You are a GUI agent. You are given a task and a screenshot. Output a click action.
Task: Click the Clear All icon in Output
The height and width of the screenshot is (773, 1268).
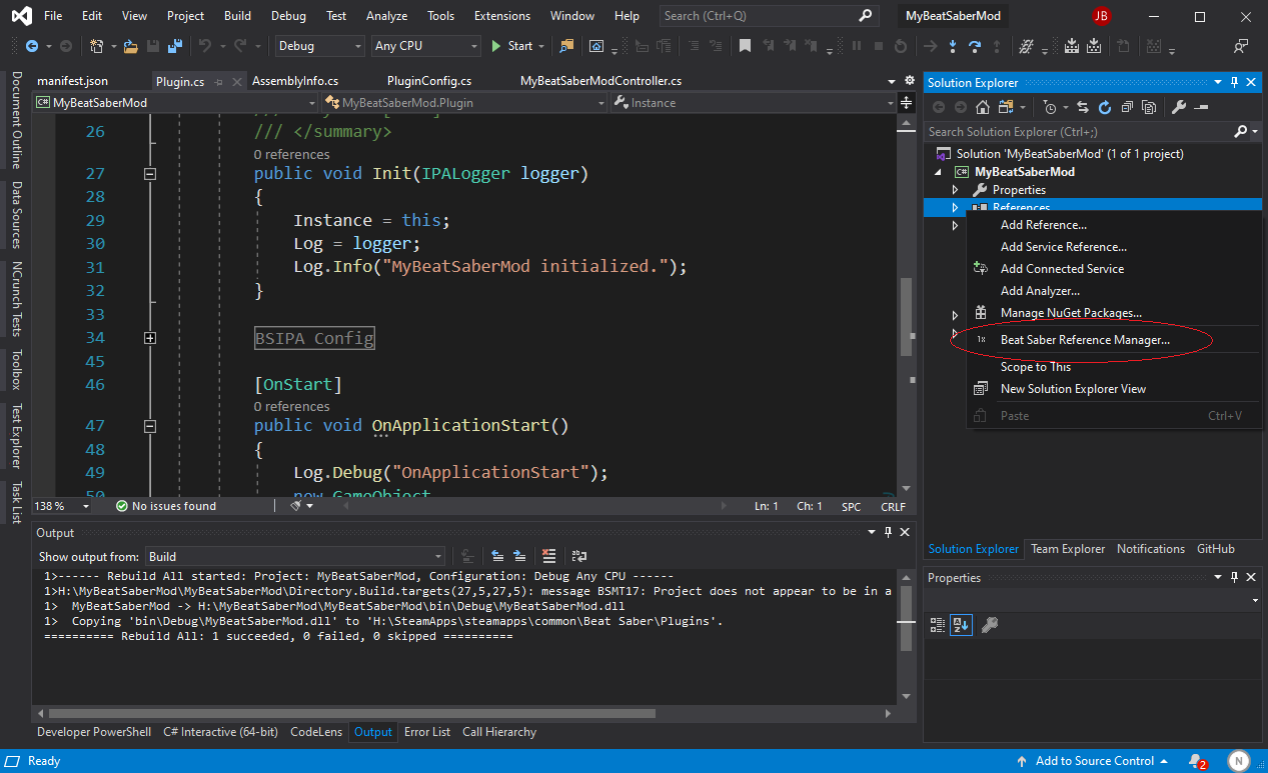click(x=549, y=556)
